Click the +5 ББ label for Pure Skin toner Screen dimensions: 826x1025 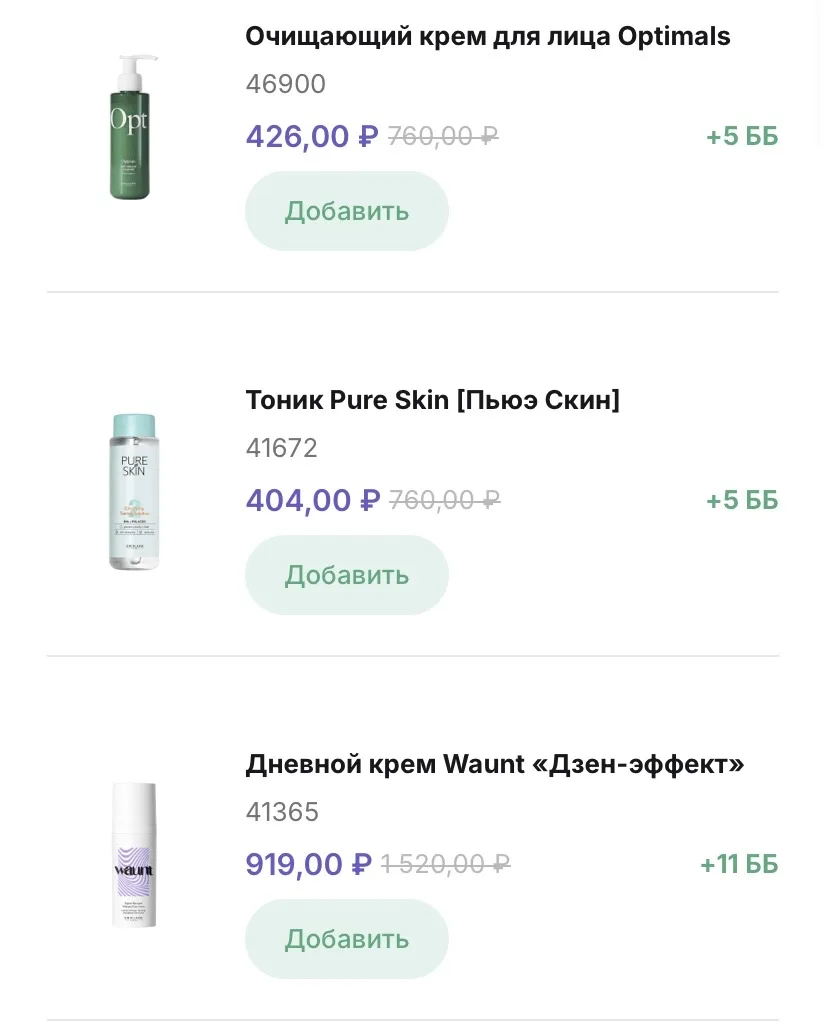pos(742,500)
